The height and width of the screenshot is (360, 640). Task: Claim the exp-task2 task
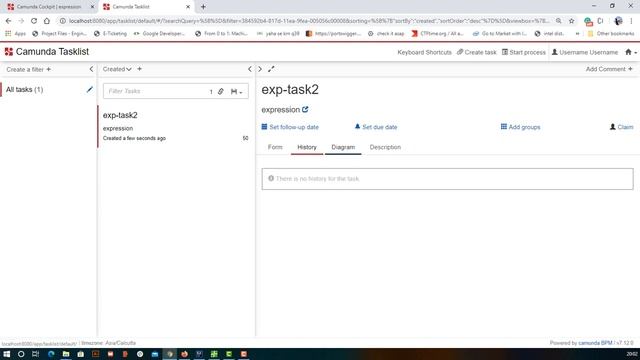(x=621, y=127)
